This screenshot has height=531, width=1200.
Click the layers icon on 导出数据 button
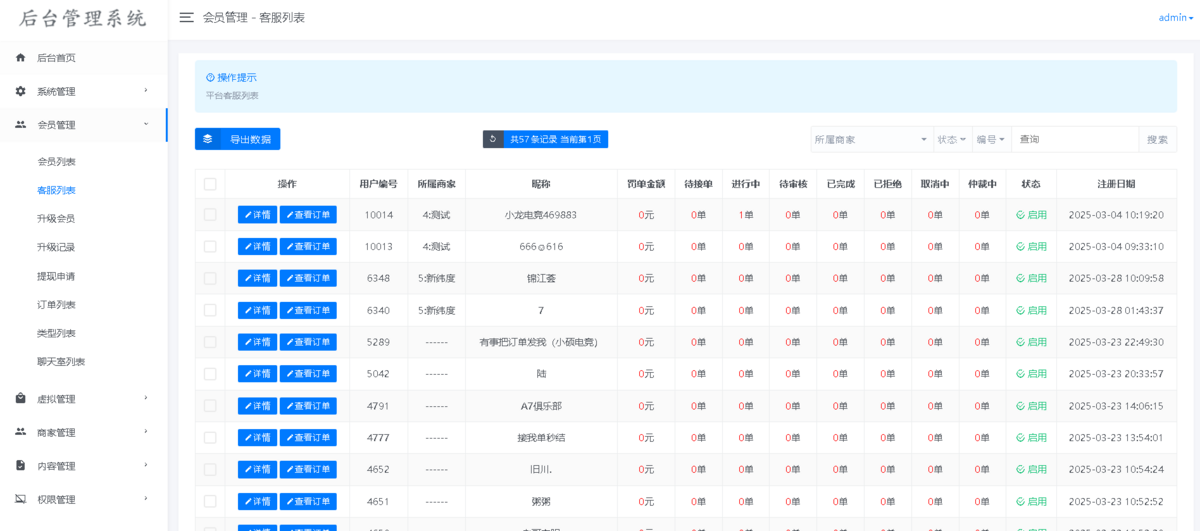[x=208, y=139]
